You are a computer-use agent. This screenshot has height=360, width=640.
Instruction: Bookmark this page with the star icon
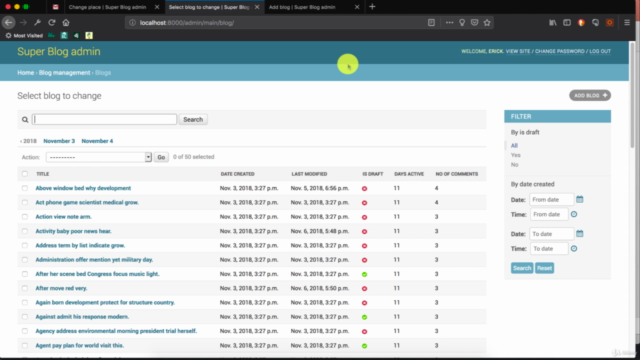click(x=487, y=22)
